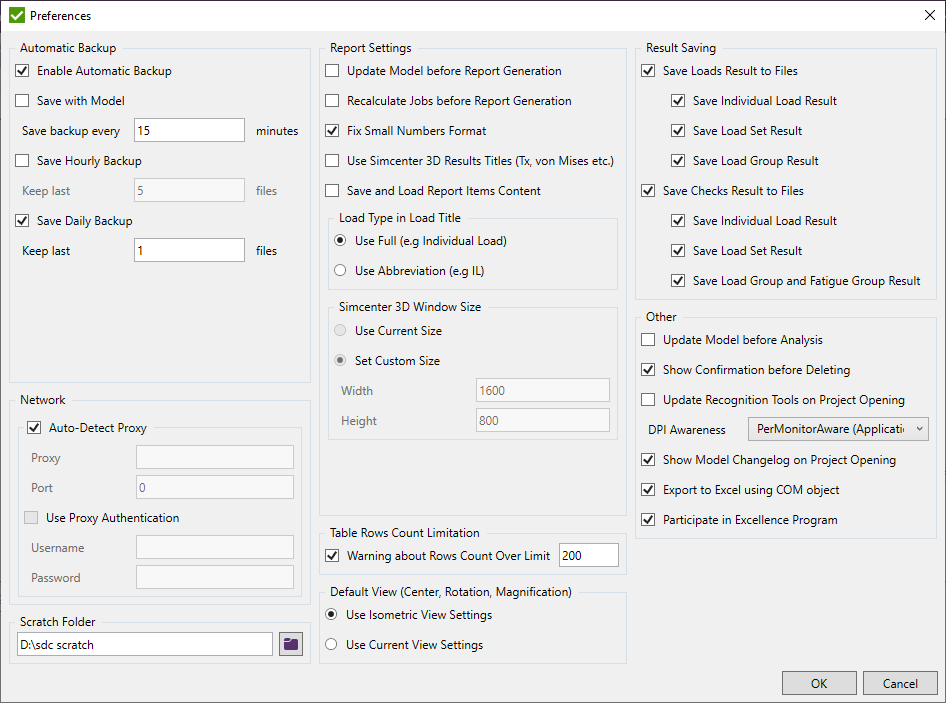Turn off Auto-Detect Proxy
Screen dimensions: 946x703
point(34,427)
